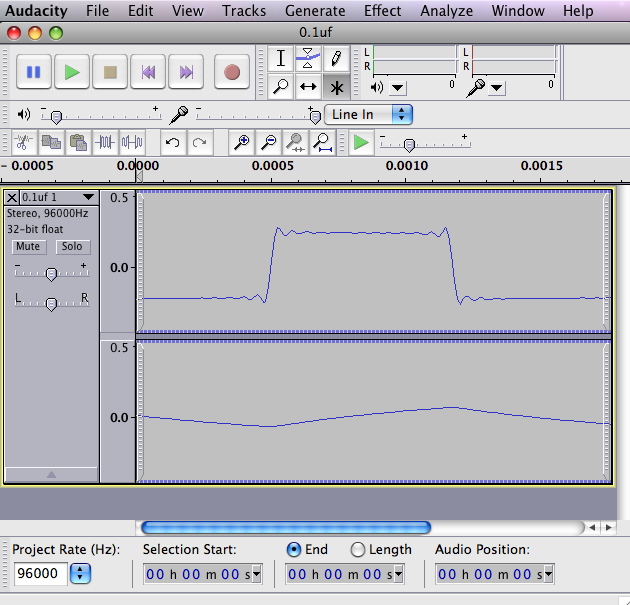This screenshot has width=630, height=605.
Task: Open End time format dropdown
Action: 398,574
